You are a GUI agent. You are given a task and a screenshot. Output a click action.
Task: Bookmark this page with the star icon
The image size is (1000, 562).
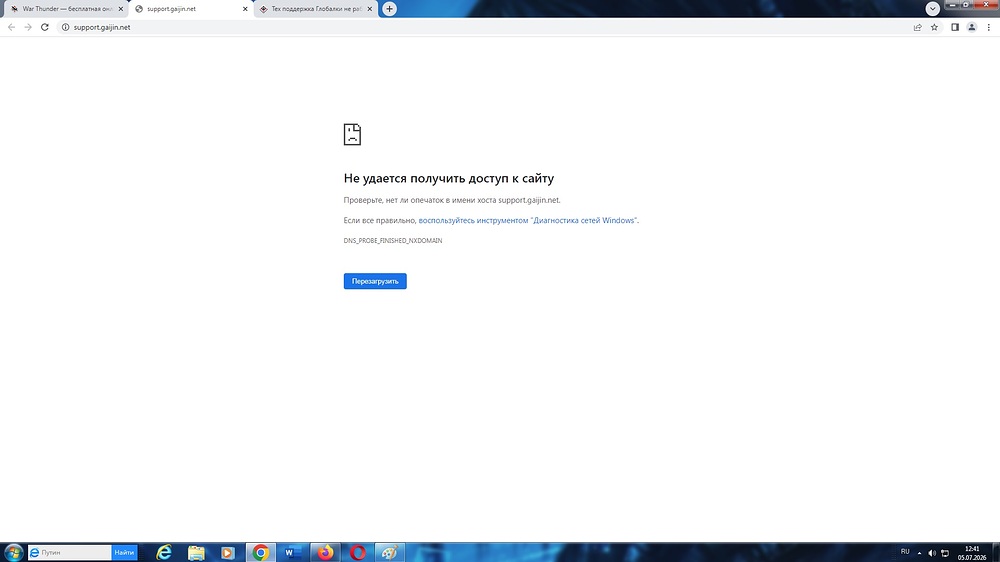point(934,27)
